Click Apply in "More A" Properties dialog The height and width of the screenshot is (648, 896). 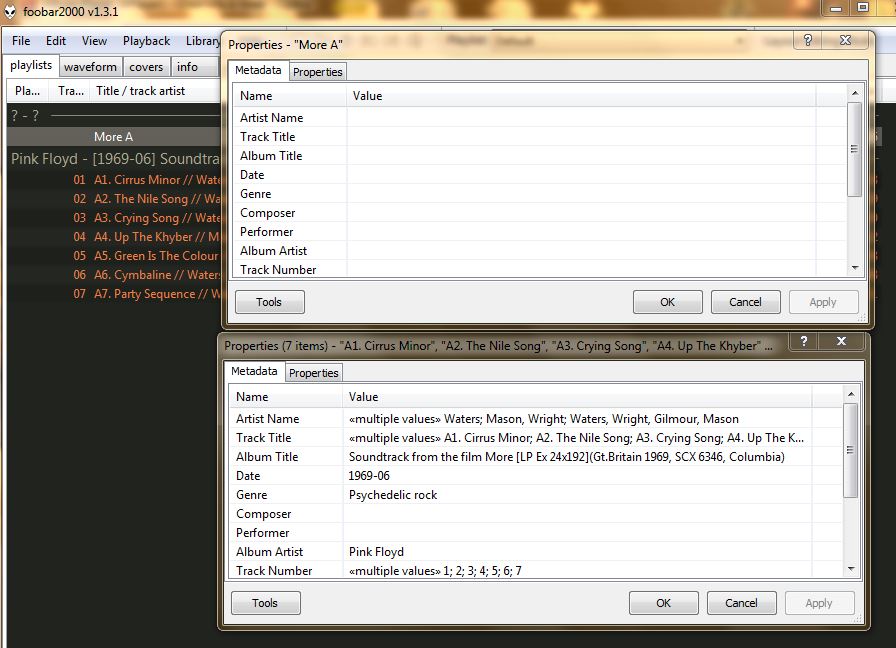click(823, 302)
